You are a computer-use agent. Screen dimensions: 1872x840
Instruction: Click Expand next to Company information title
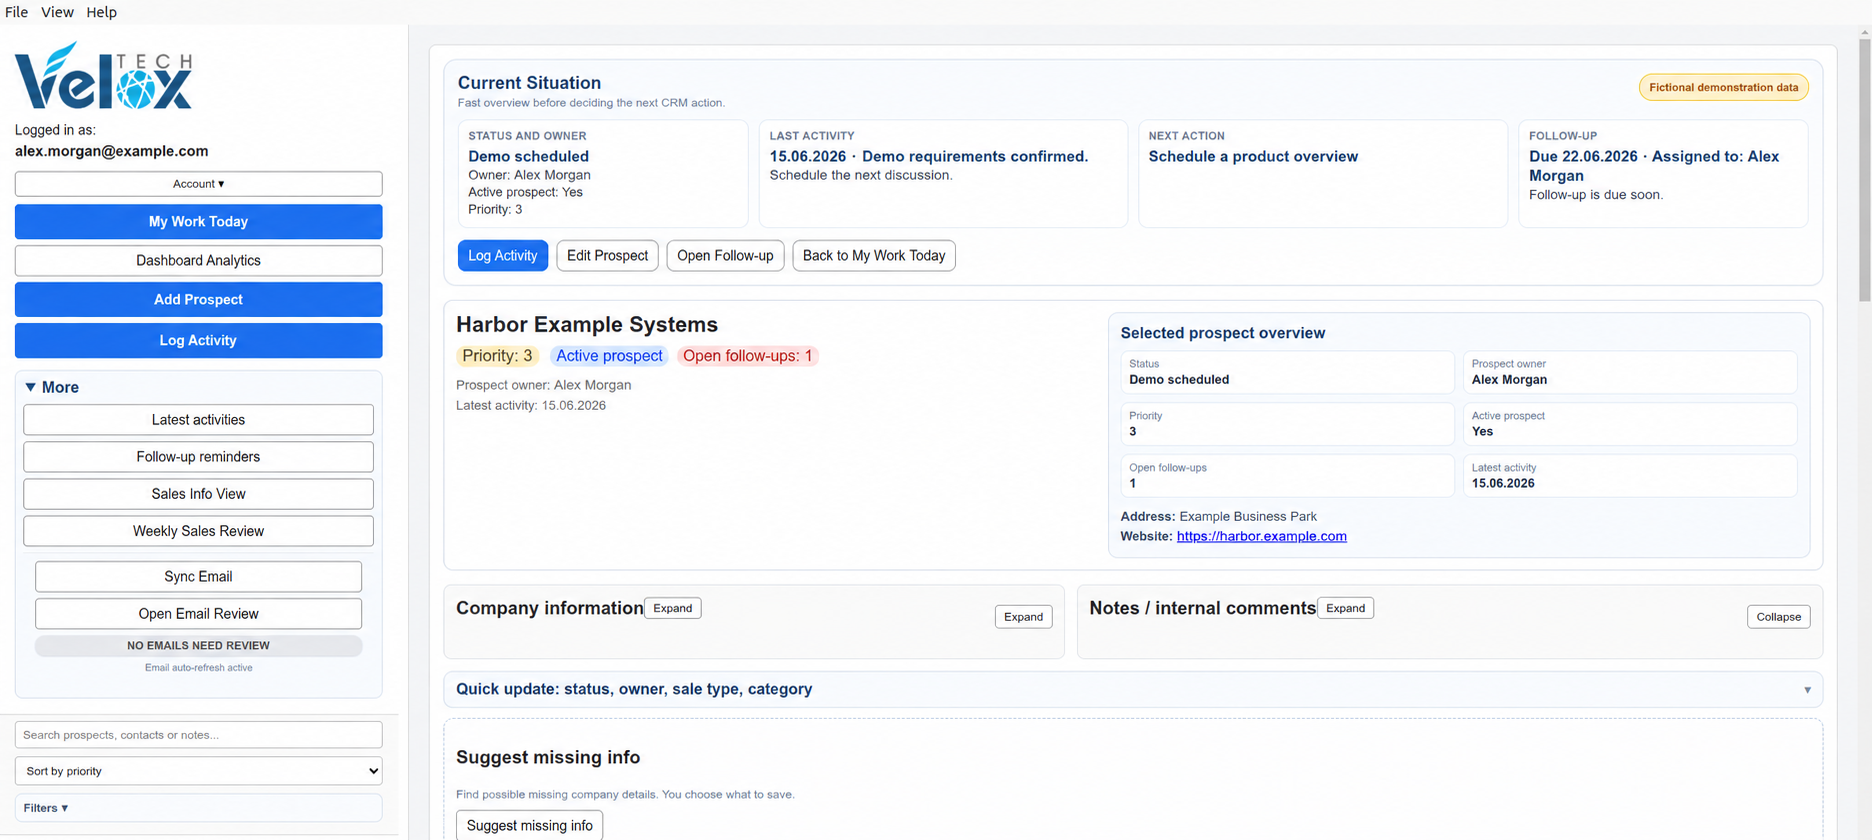pos(673,608)
